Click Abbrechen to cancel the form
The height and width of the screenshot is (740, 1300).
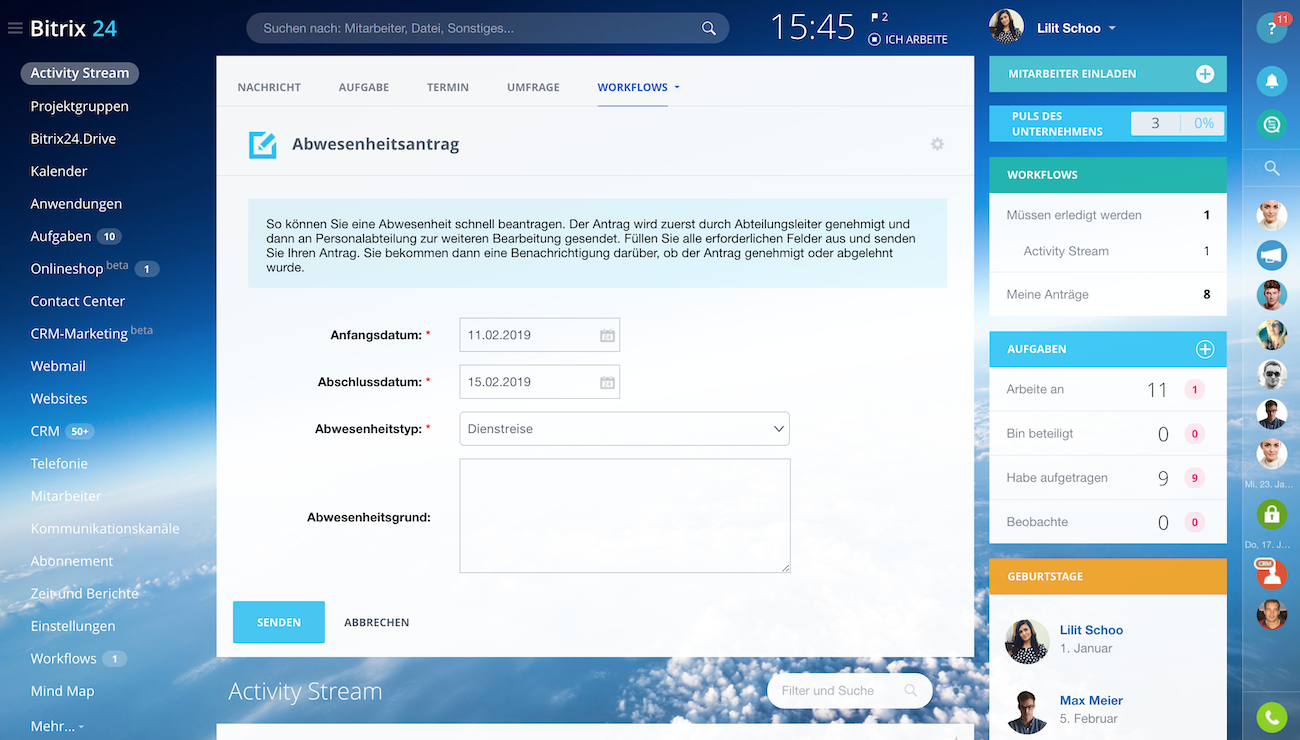[377, 622]
